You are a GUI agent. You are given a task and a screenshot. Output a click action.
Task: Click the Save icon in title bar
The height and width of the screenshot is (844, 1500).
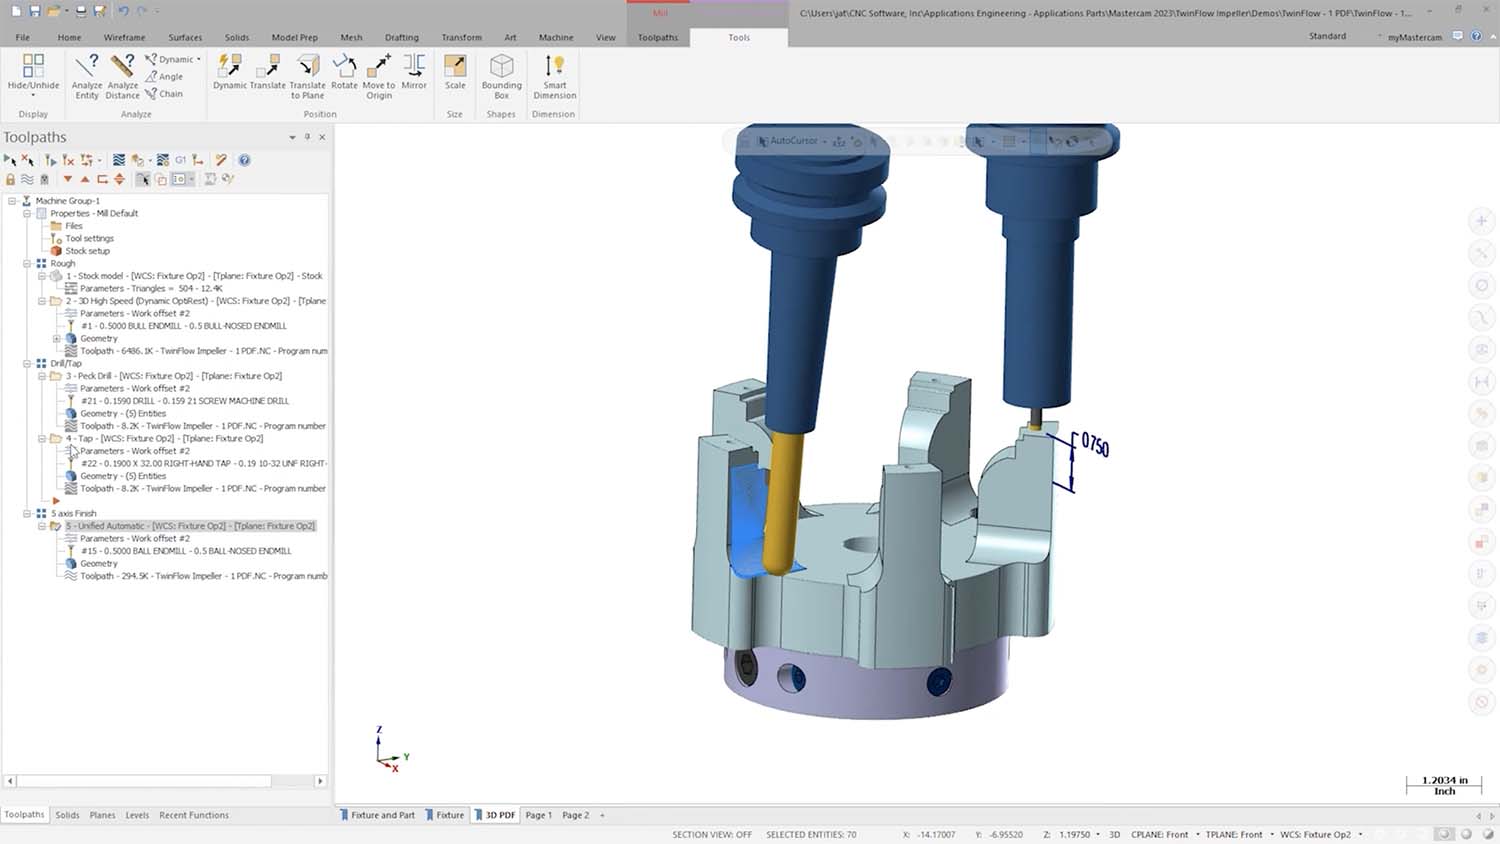point(35,11)
